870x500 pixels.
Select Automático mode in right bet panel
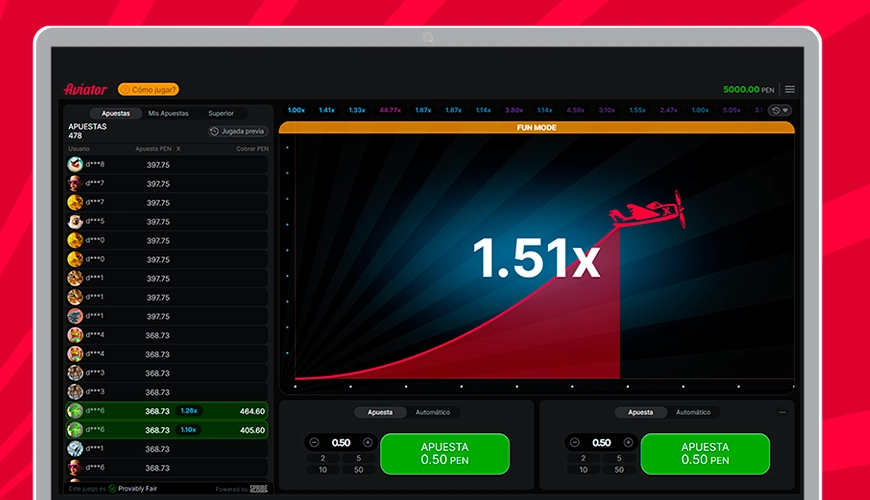coord(693,412)
